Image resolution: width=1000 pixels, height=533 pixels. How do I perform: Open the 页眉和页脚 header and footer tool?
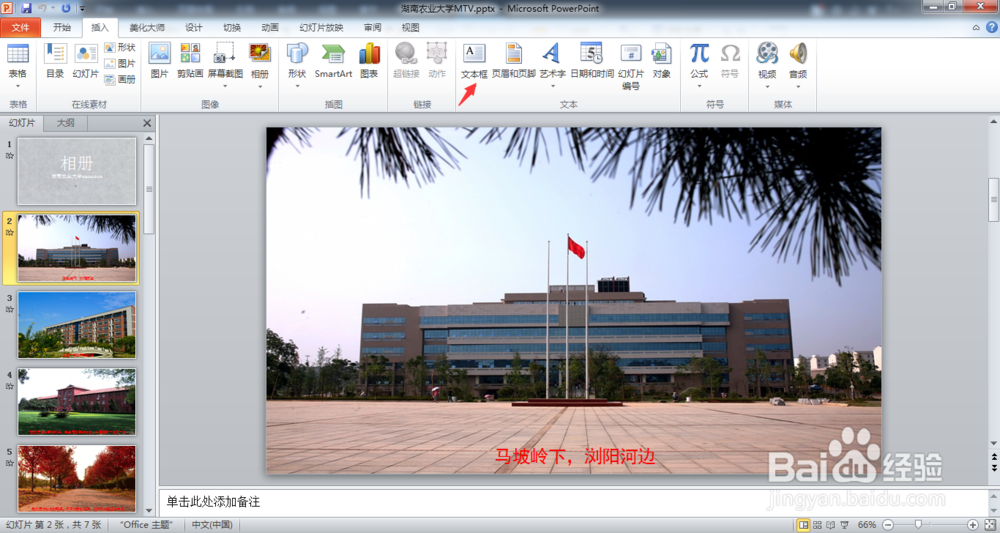(513, 61)
